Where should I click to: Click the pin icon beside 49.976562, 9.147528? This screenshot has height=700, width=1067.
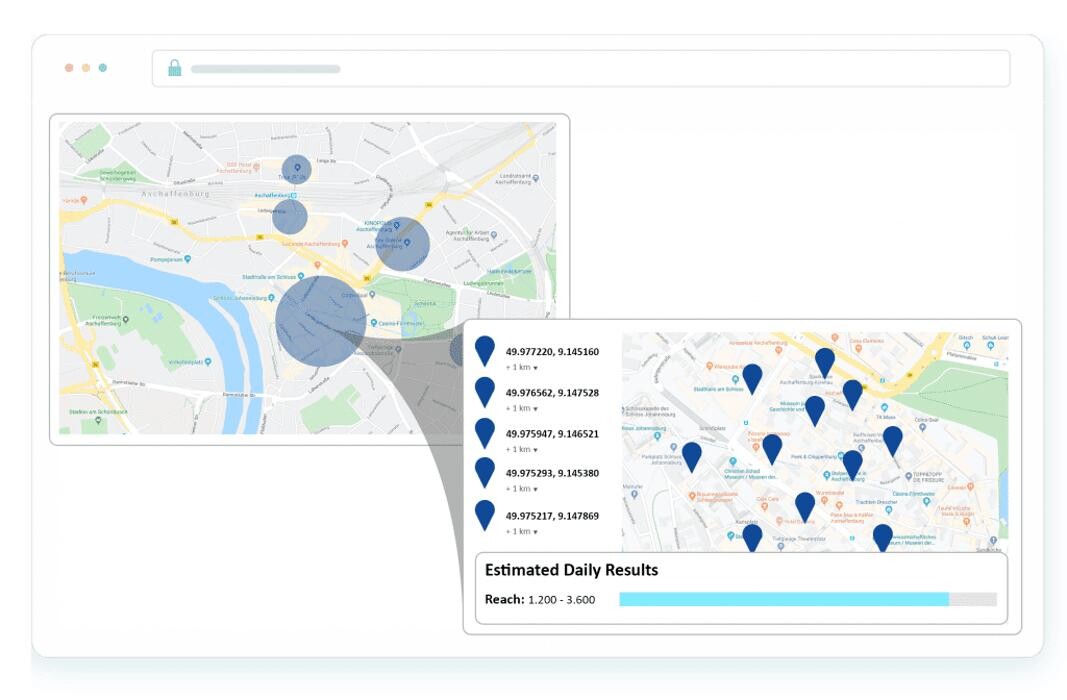click(x=485, y=392)
